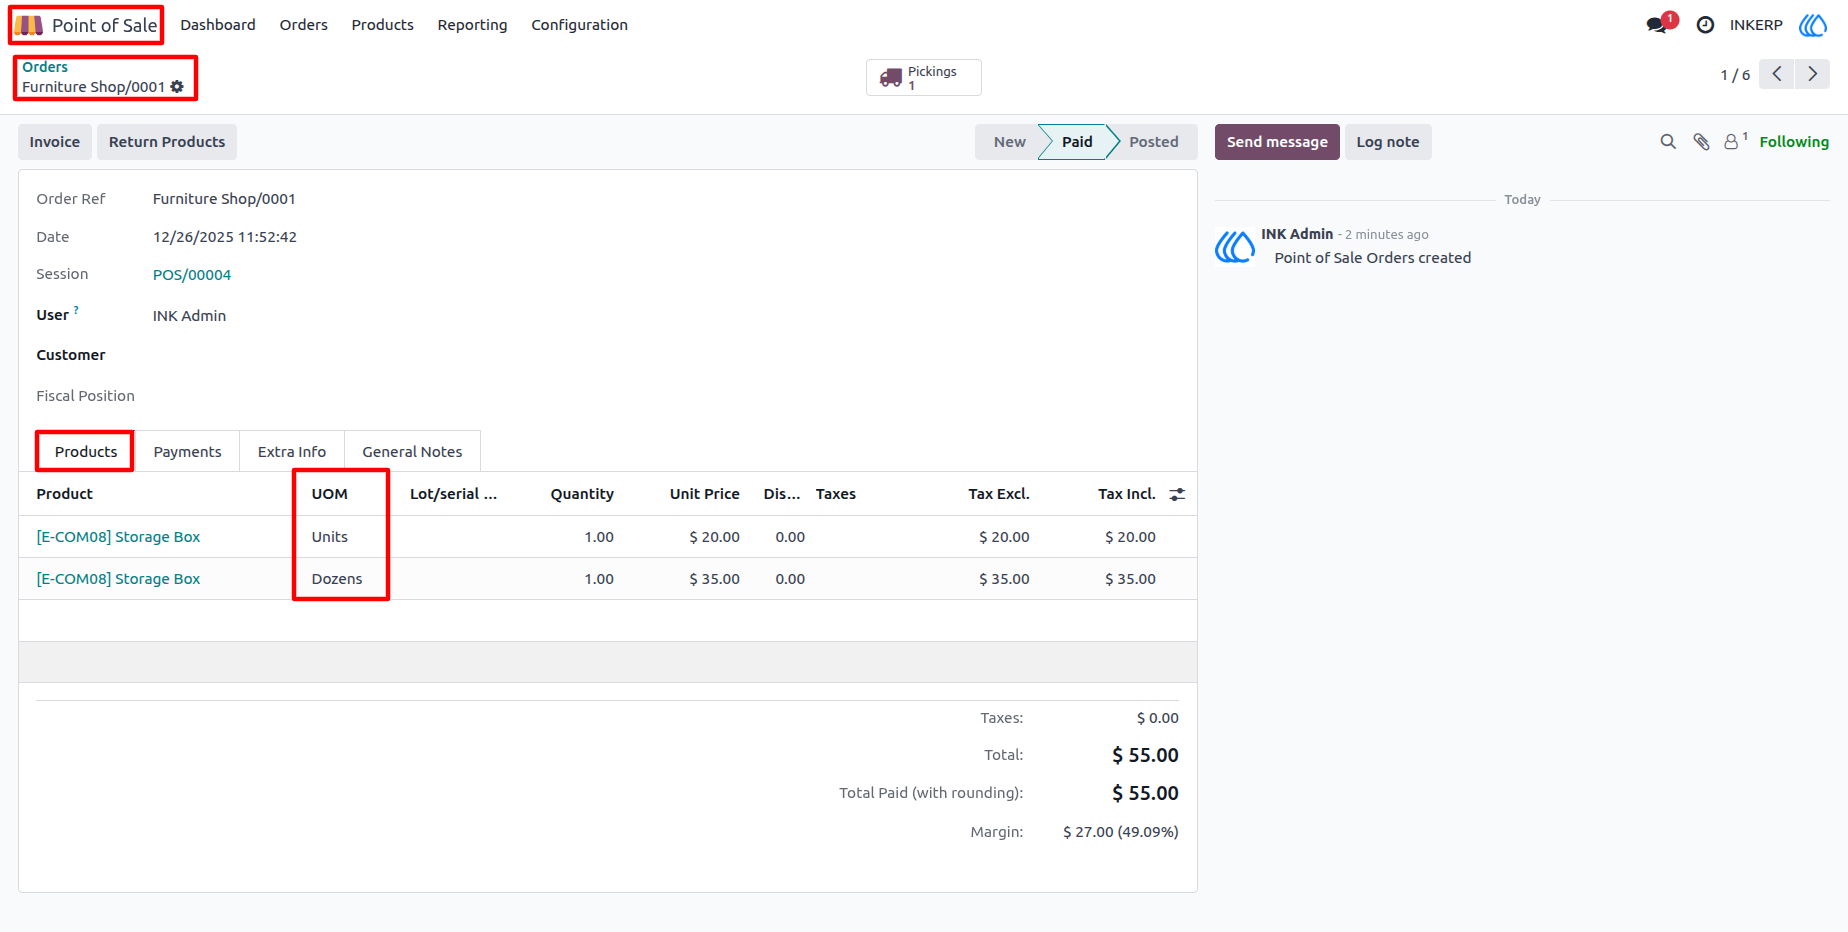Open the Products top menu

pyautogui.click(x=383, y=25)
